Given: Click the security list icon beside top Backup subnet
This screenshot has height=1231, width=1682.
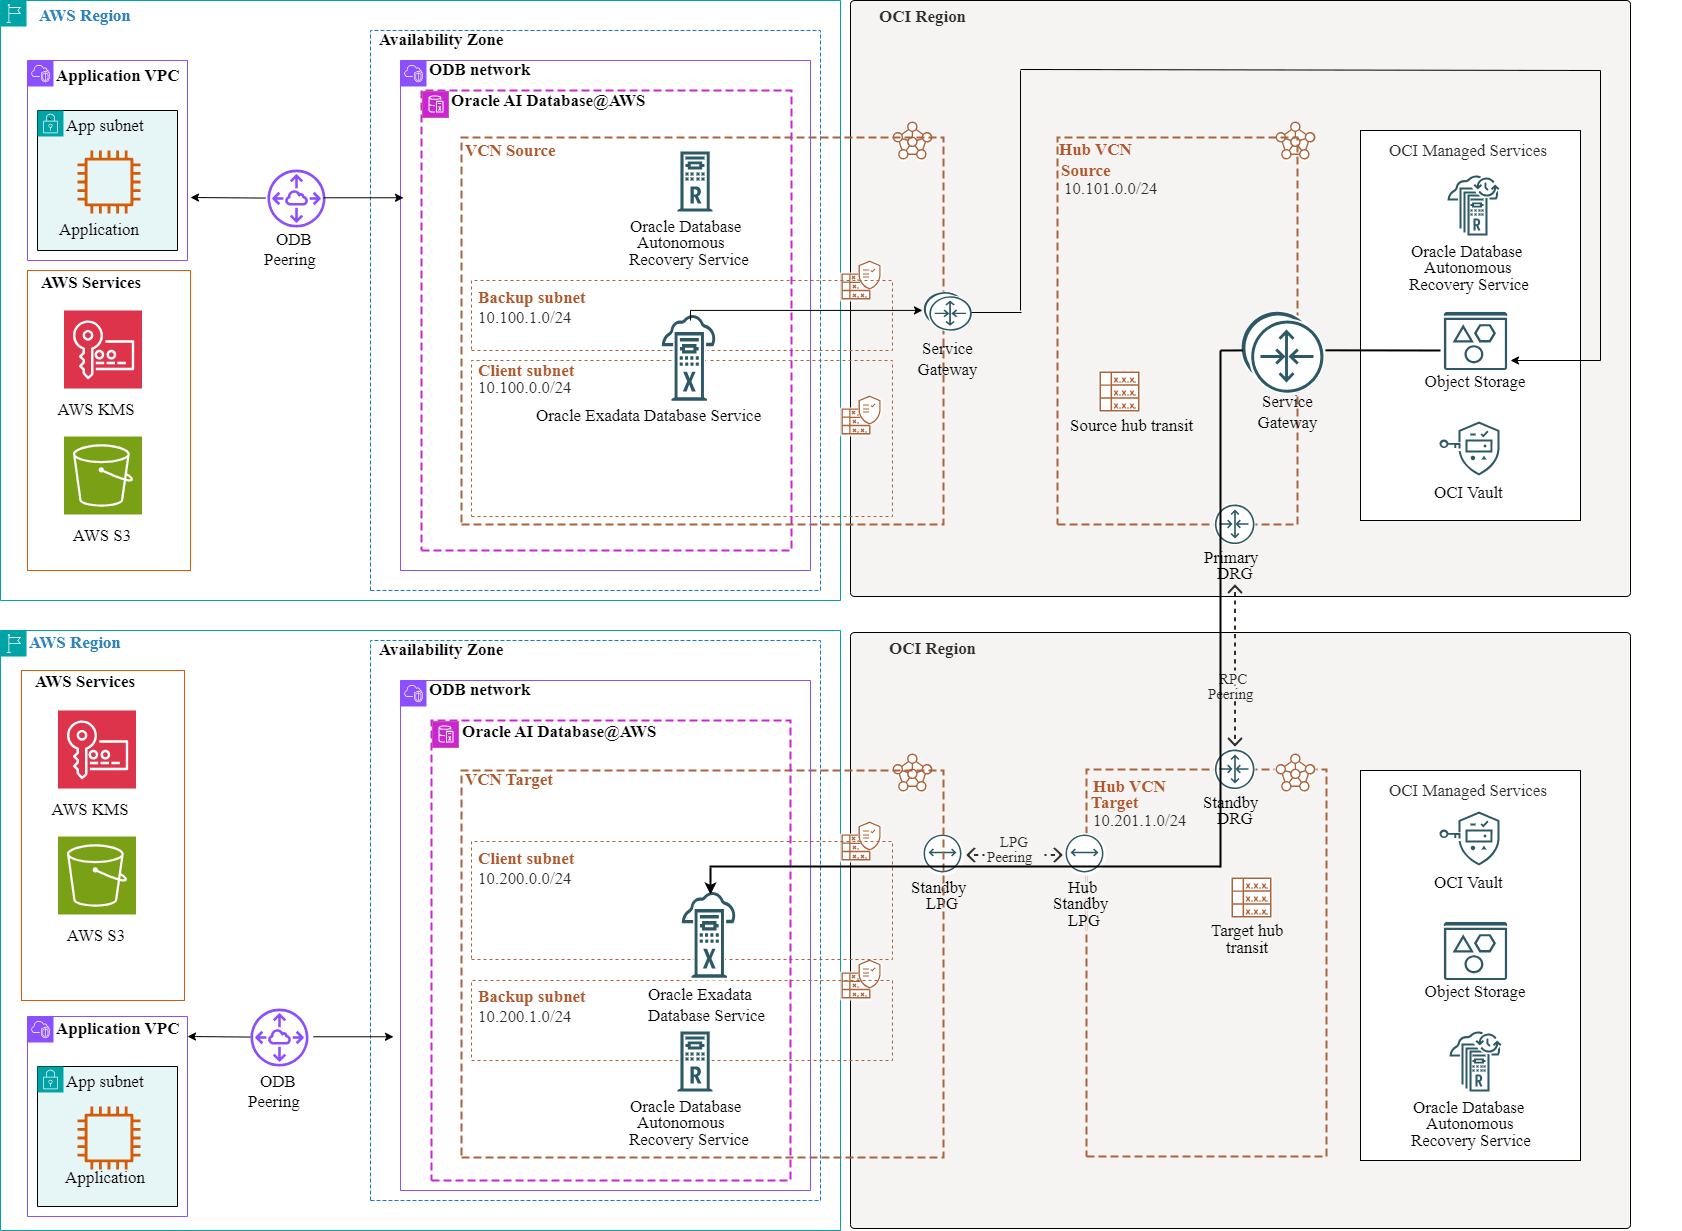Looking at the screenshot, I should [x=861, y=280].
